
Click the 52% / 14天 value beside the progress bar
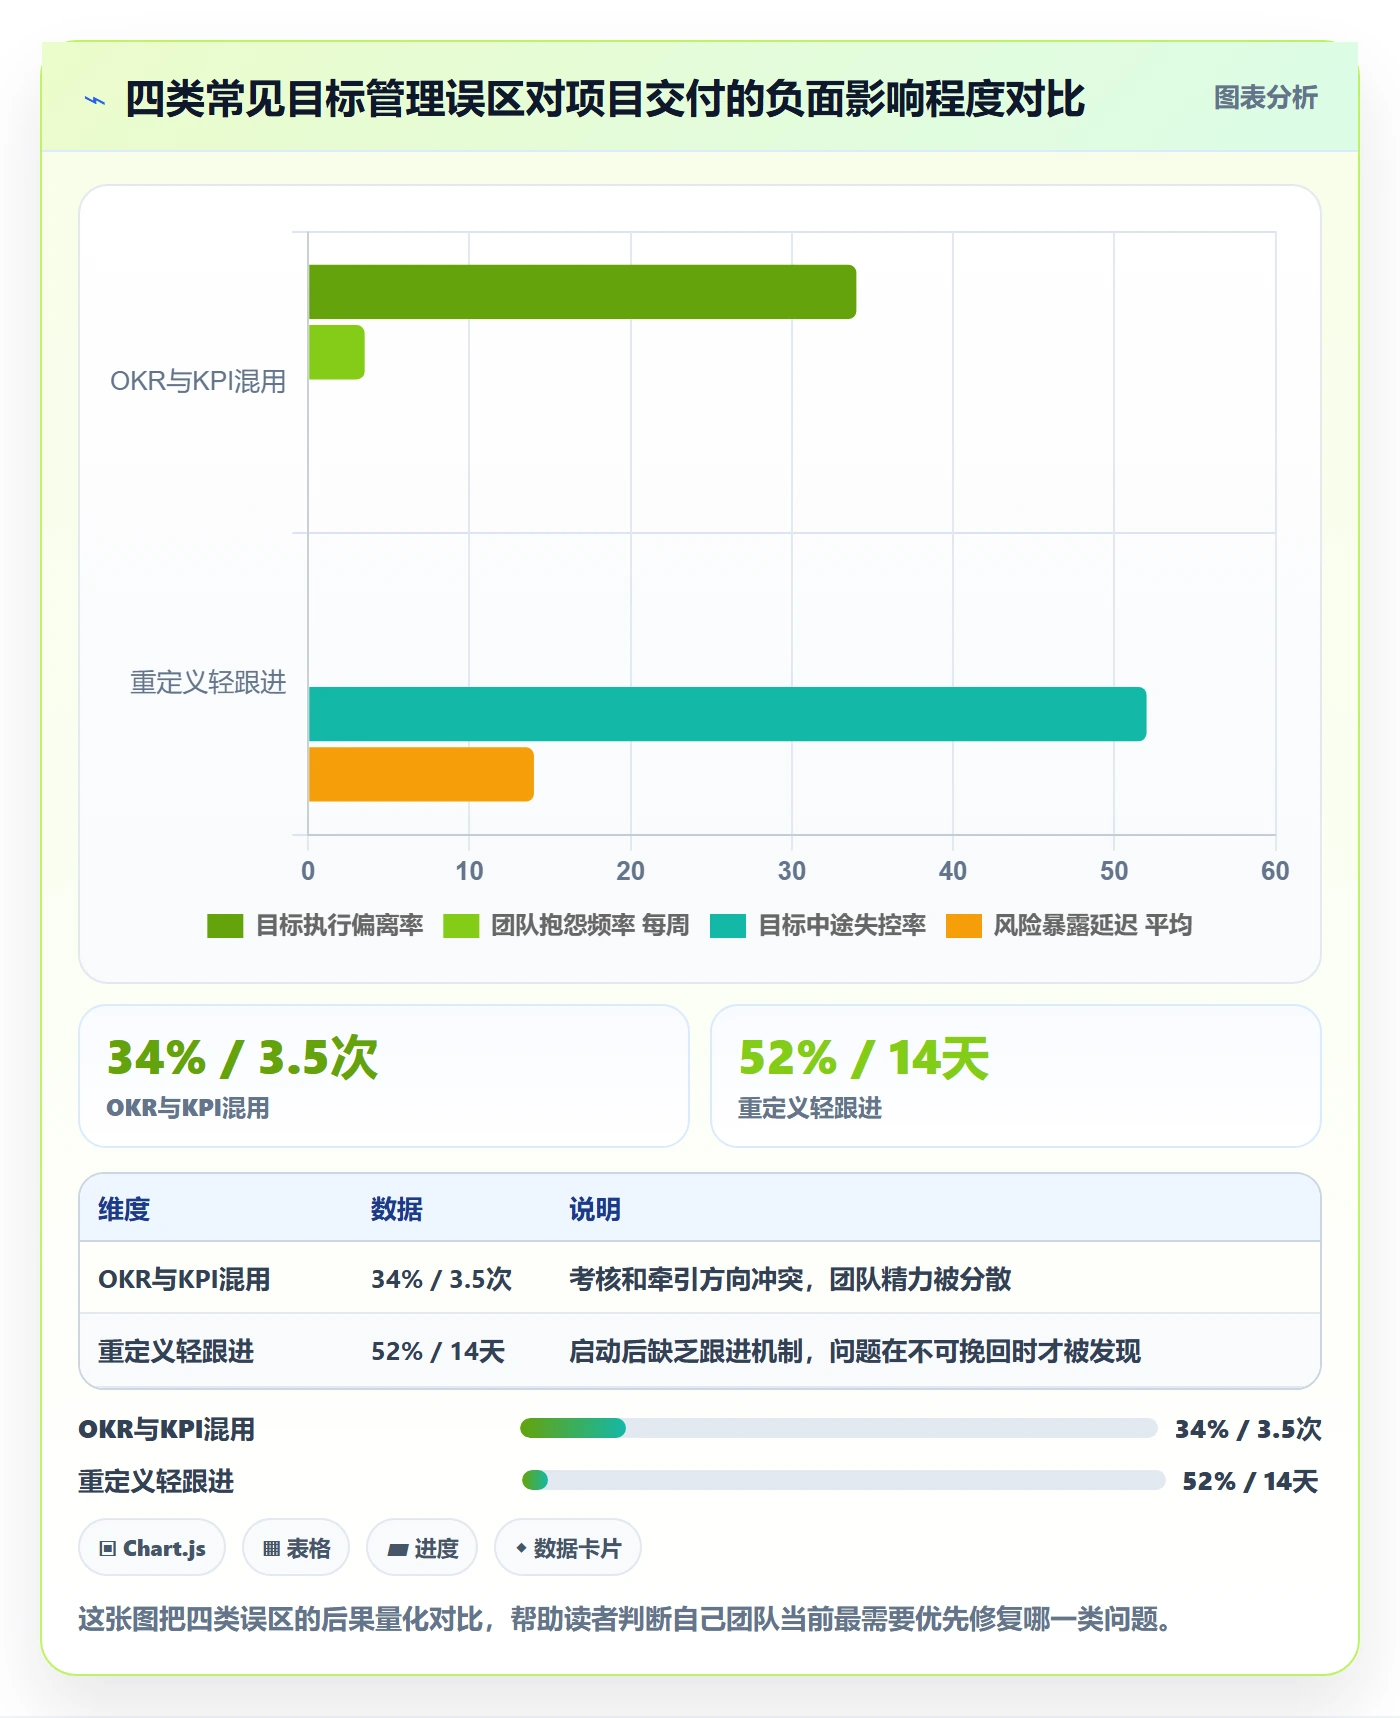click(x=1251, y=1481)
